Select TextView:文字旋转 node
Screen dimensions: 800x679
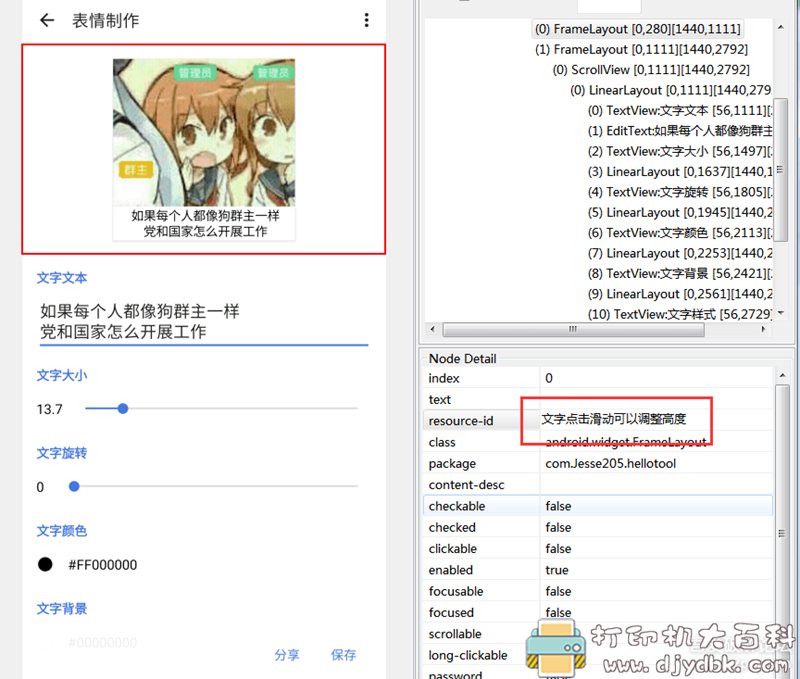[x=680, y=192]
